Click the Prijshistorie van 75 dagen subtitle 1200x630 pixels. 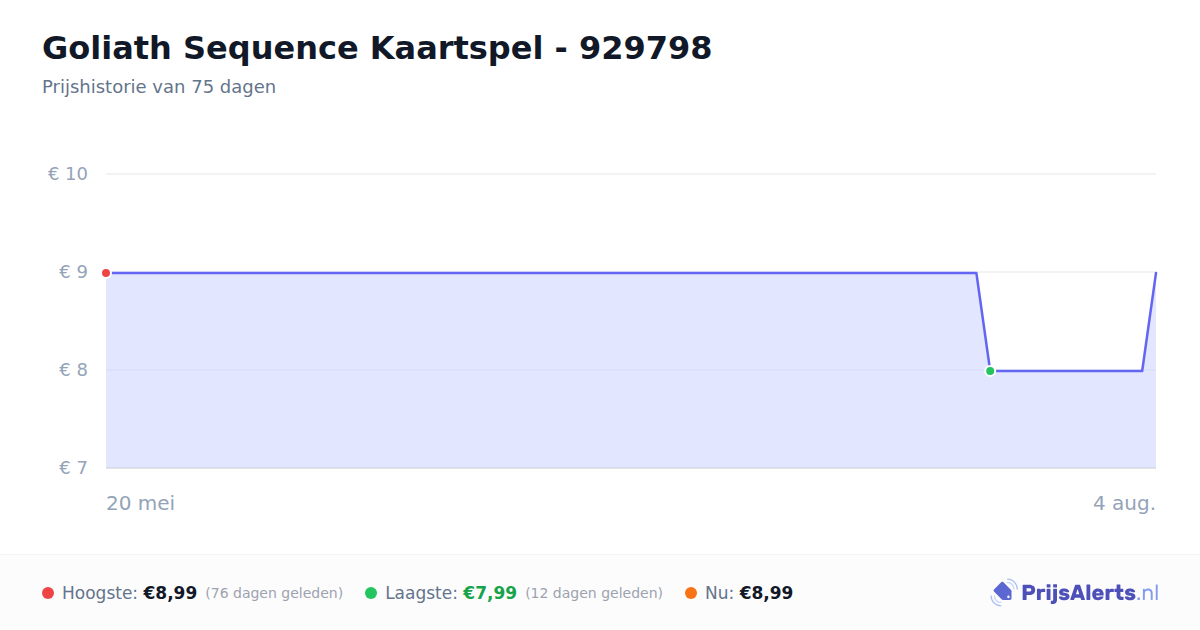pos(159,87)
